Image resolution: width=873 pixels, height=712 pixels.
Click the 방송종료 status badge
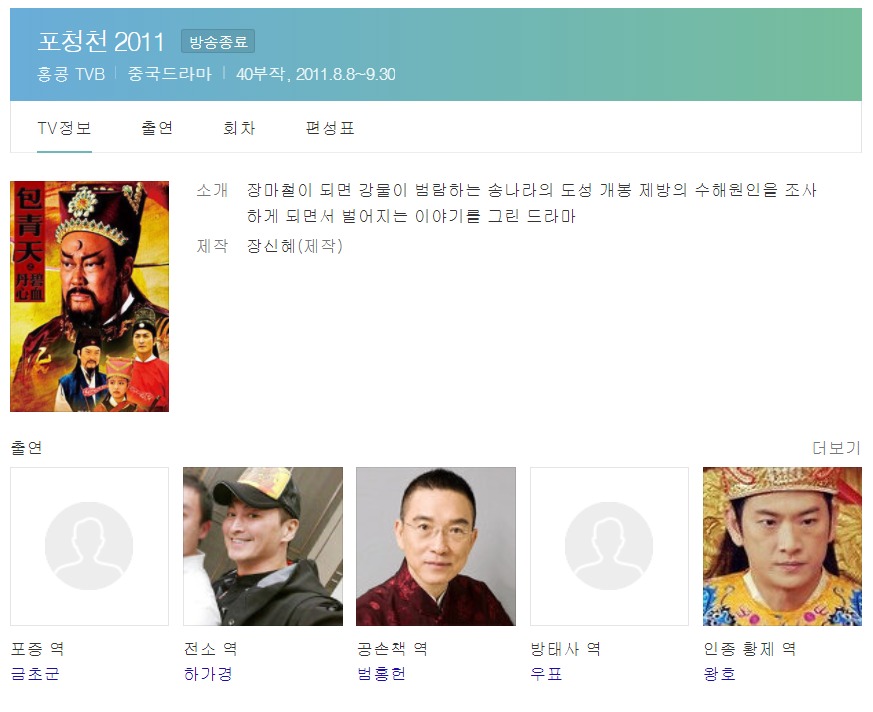point(218,42)
